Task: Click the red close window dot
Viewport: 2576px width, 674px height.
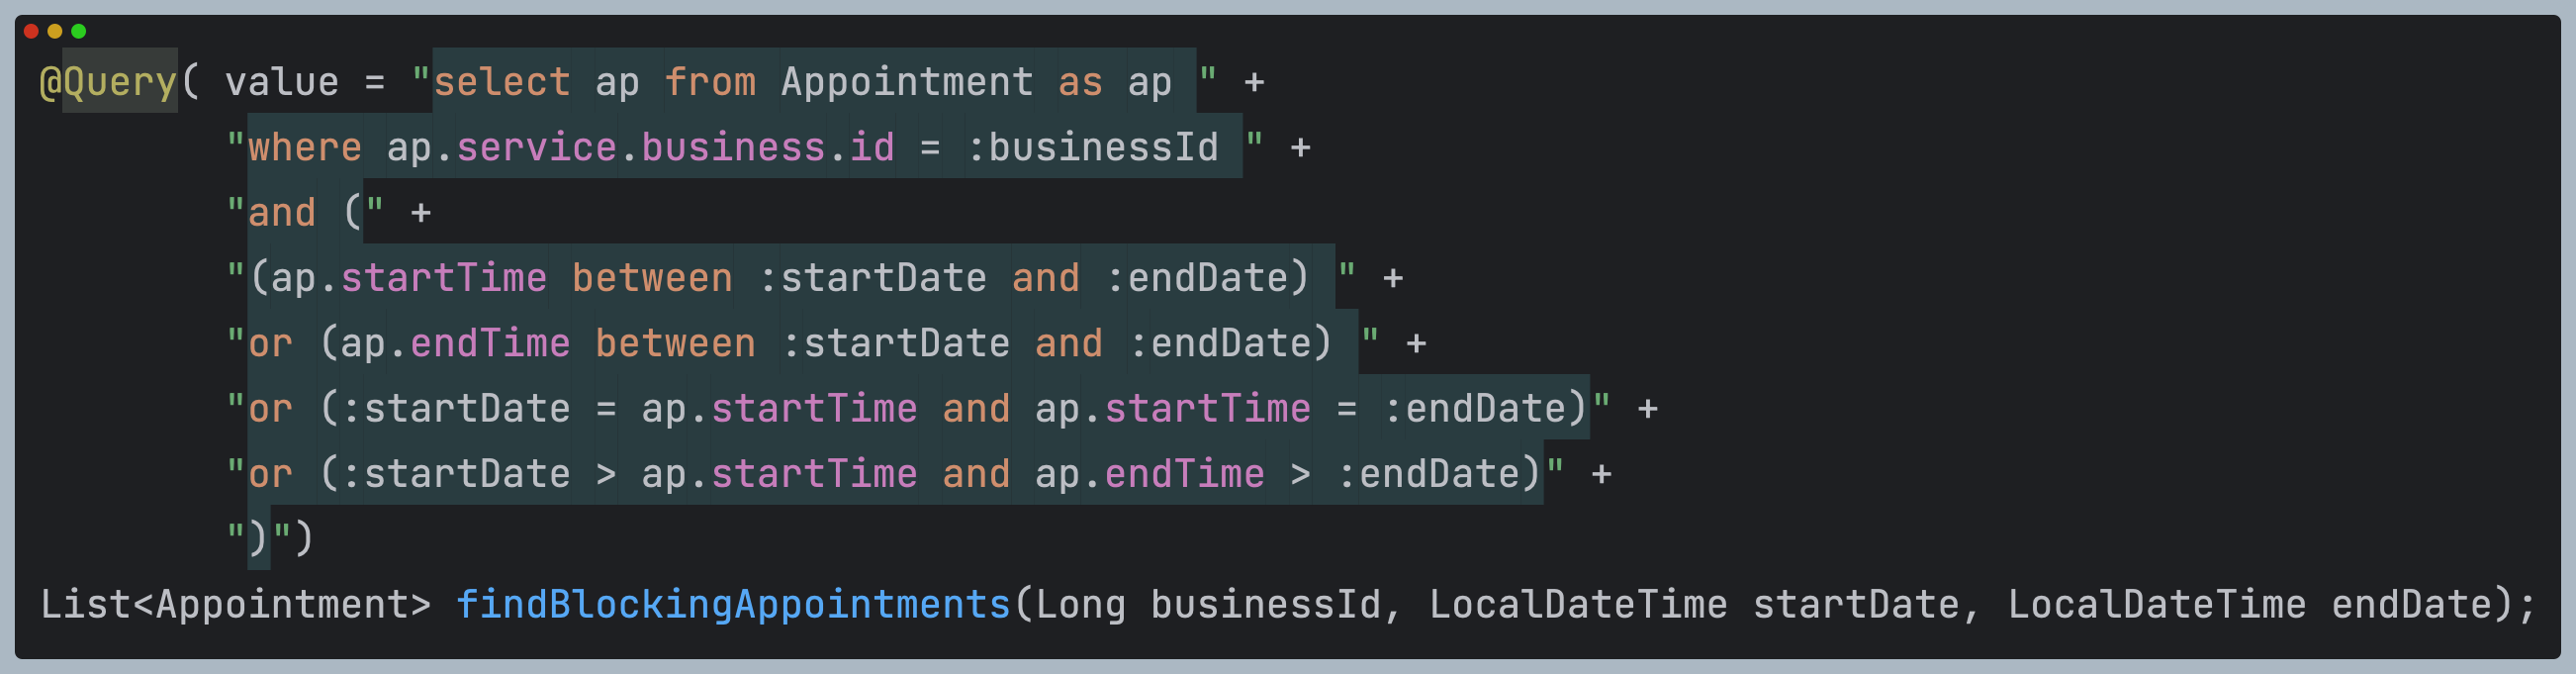Action: tap(31, 31)
